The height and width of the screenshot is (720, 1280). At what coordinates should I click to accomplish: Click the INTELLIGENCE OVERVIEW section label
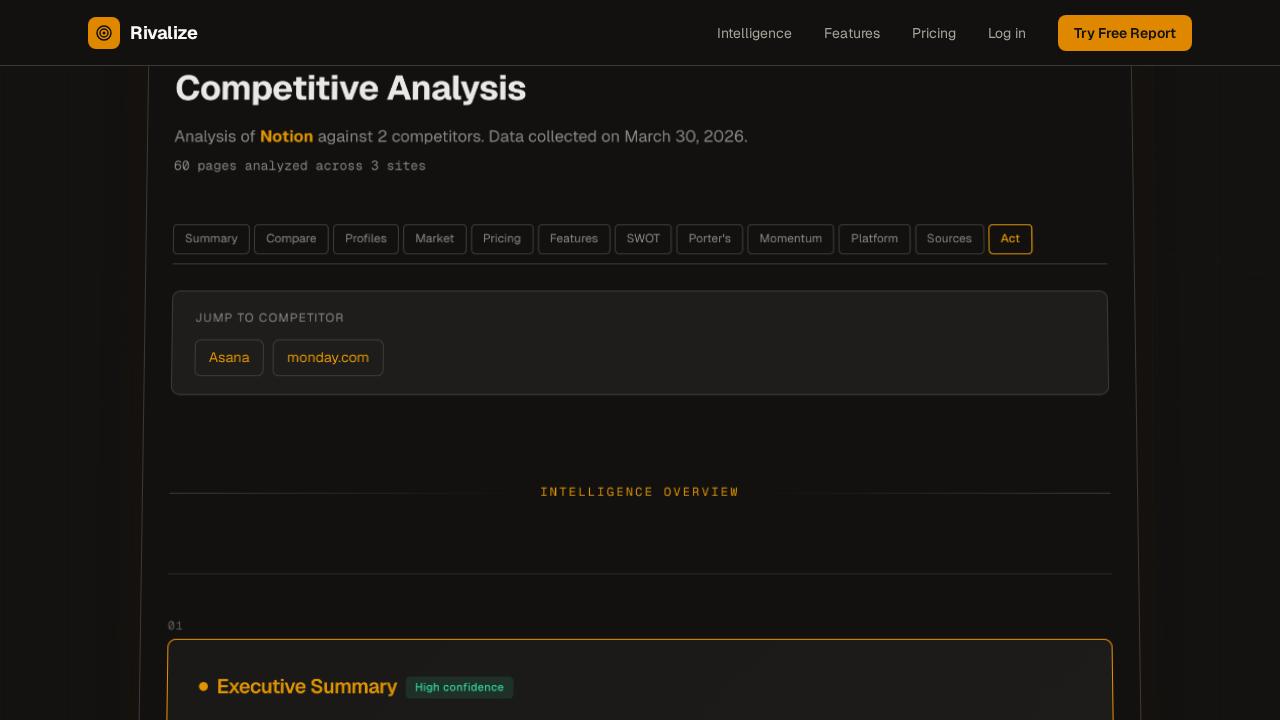(x=640, y=492)
